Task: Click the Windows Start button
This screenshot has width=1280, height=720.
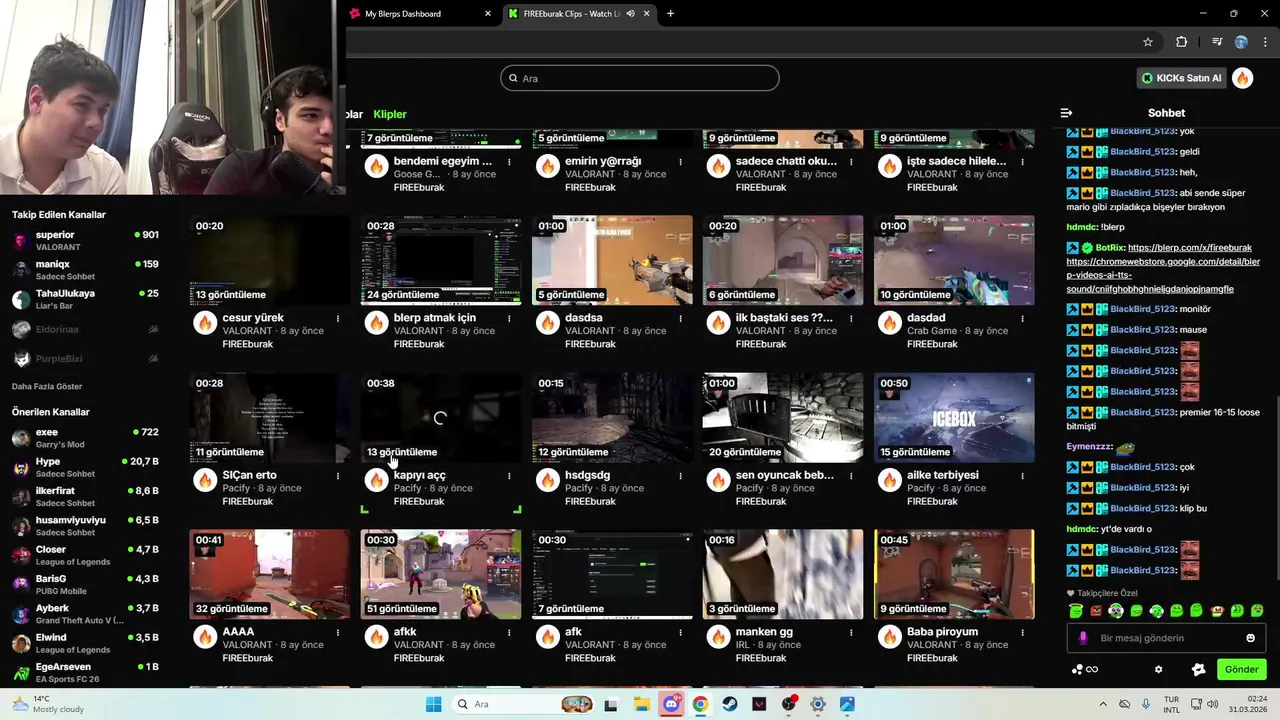Action: click(433, 704)
